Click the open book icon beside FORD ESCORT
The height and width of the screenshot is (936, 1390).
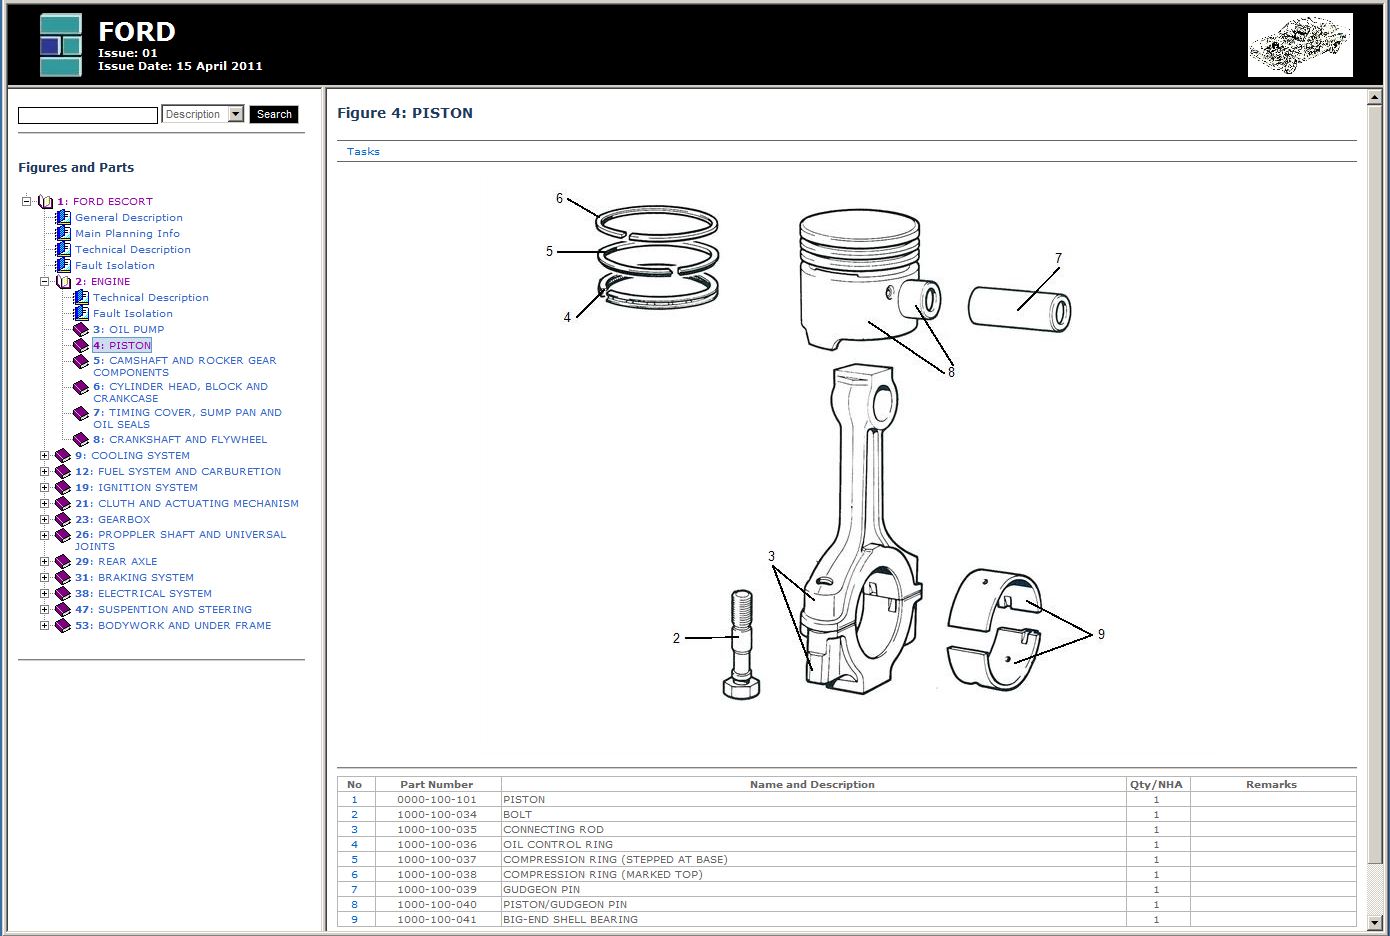(45, 201)
